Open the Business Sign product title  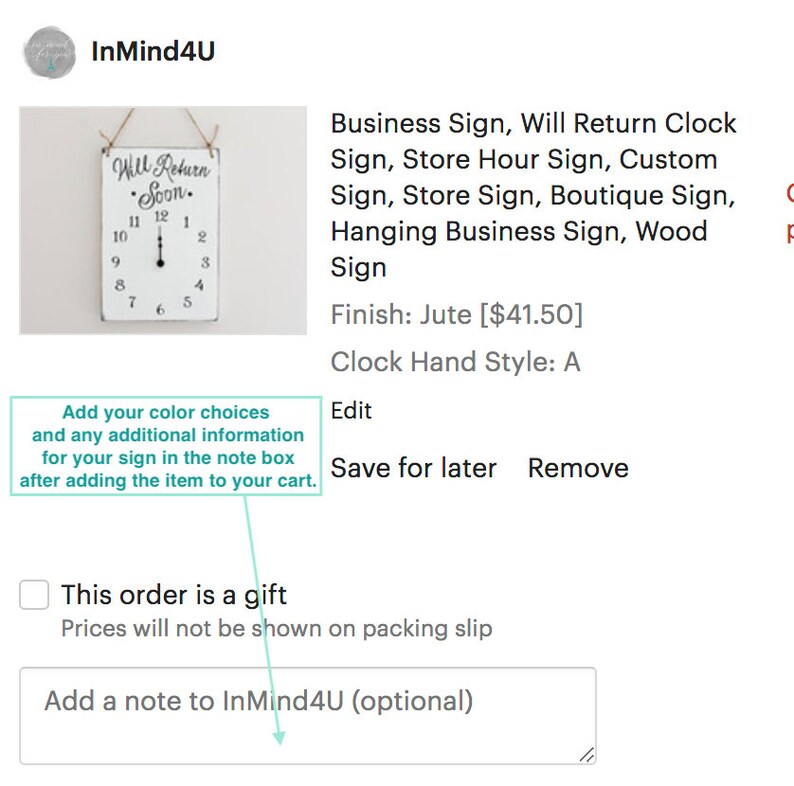[533, 195]
